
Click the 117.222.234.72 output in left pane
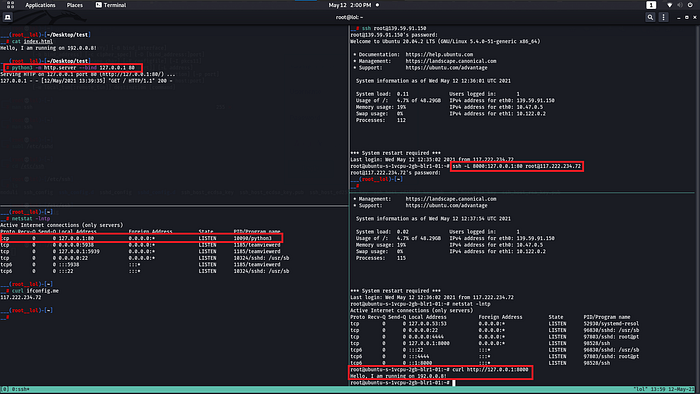[x=21, y=297]
